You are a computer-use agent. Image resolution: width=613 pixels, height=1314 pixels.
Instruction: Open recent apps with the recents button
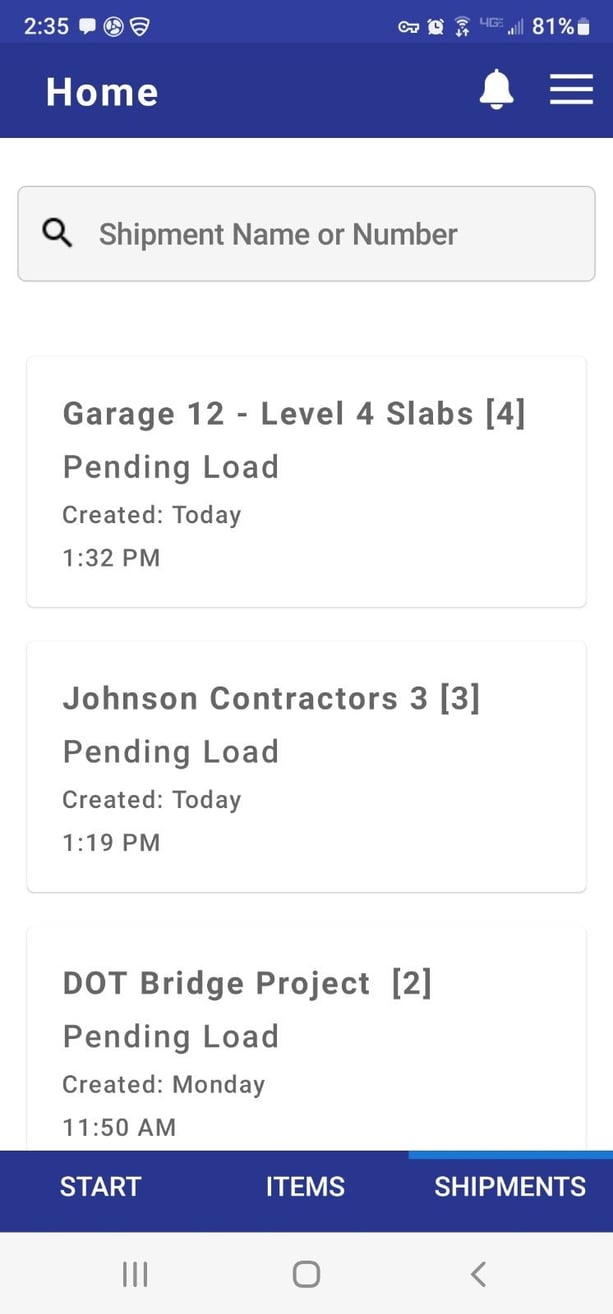[x=134, y=1273]
